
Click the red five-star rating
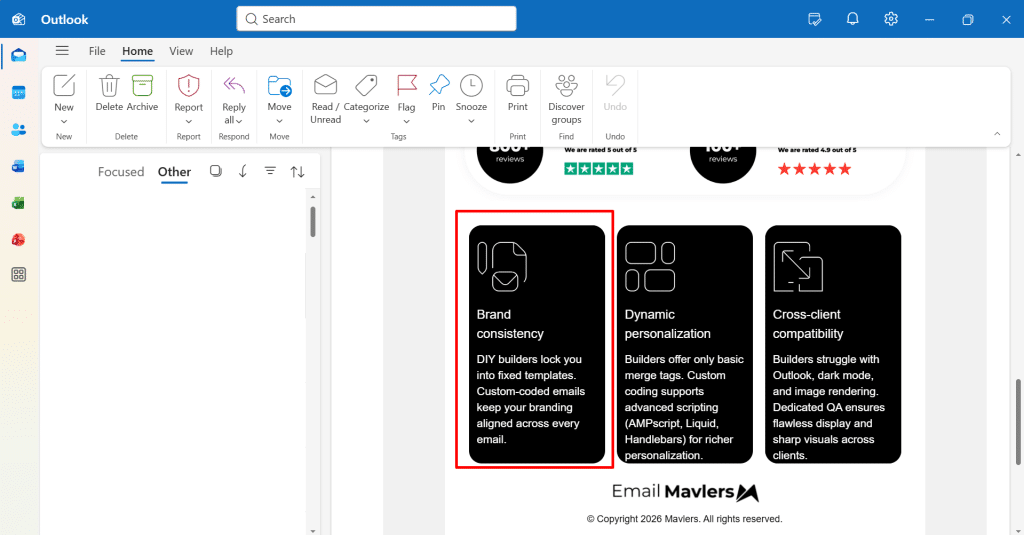coord(814,169)
